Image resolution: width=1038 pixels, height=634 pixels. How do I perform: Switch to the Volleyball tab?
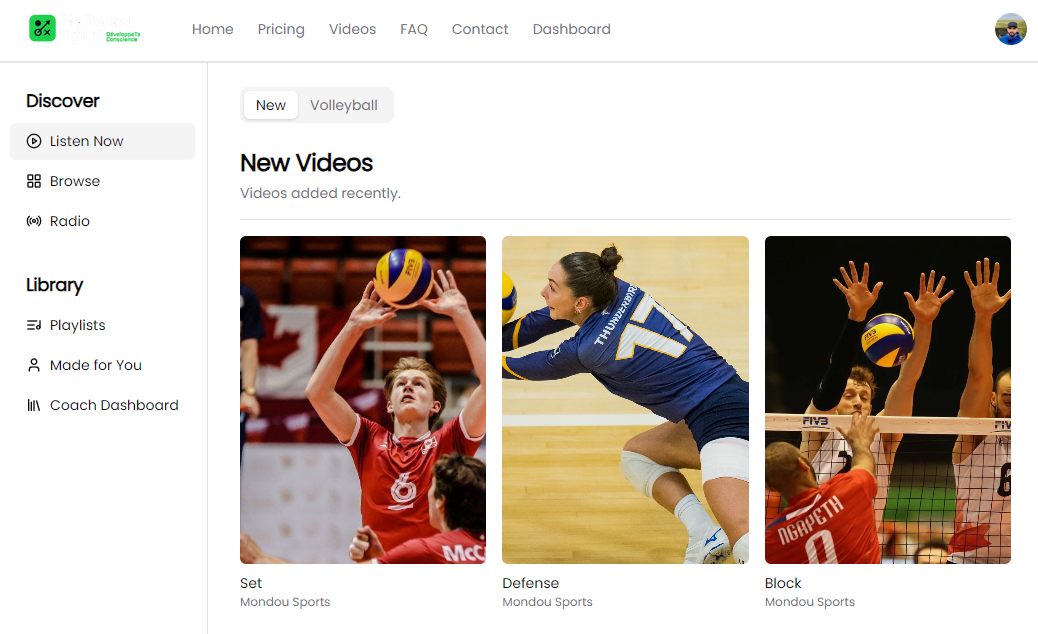point(343,105)
